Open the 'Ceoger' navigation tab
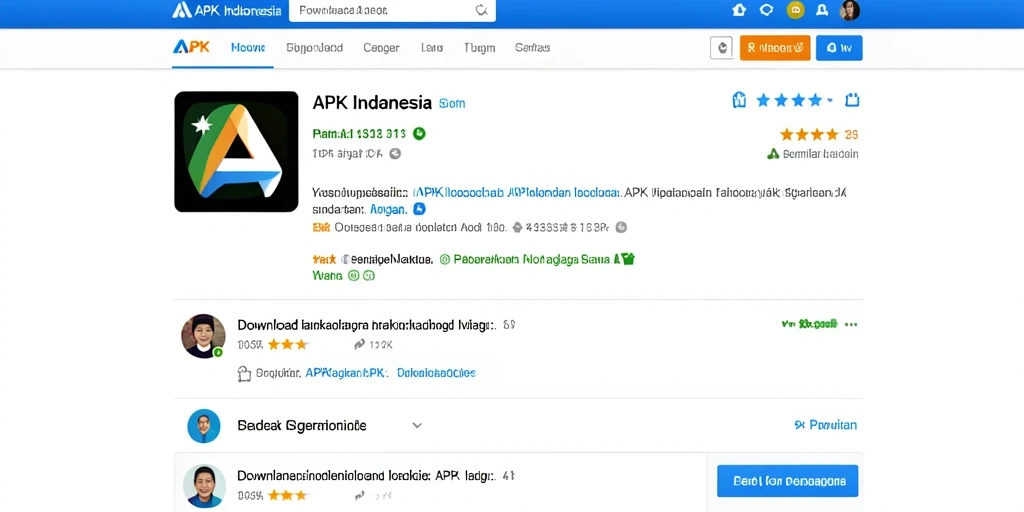 click(381, 48)
